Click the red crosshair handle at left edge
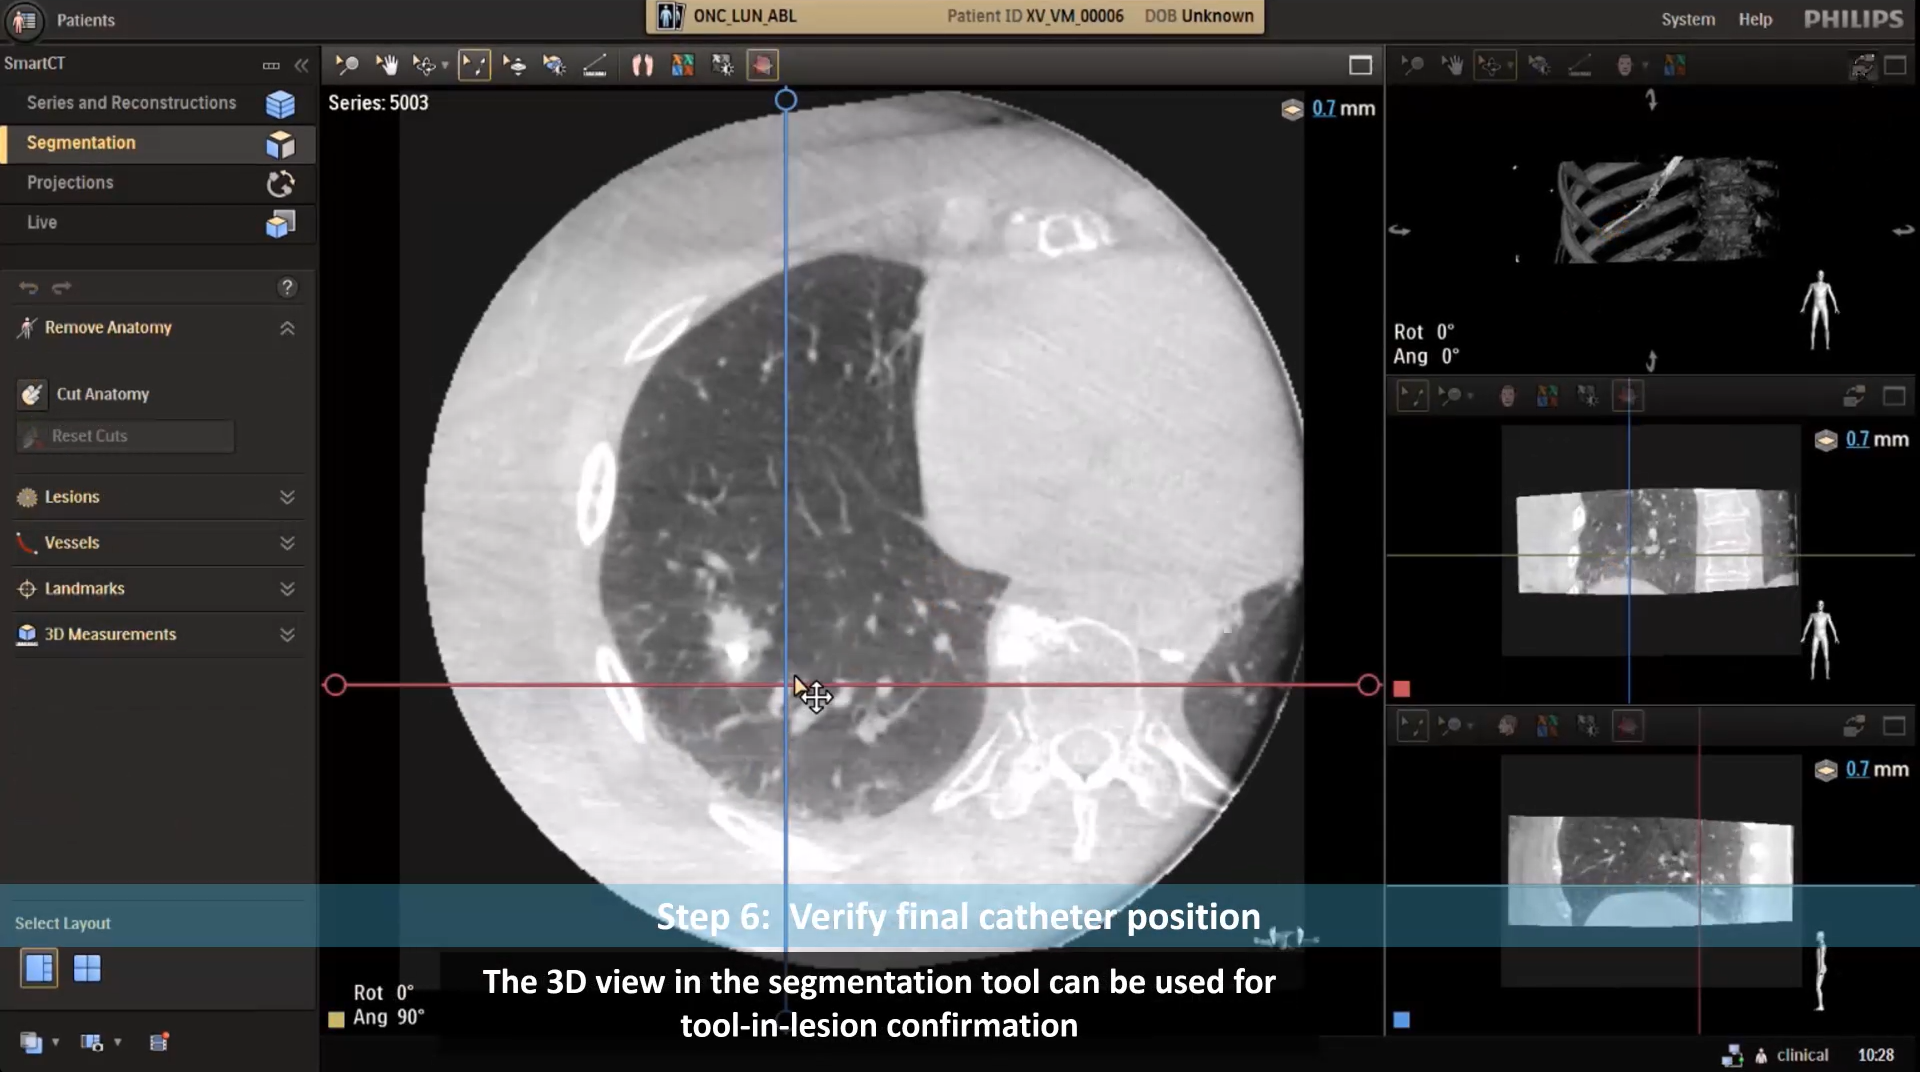This screenshot has height=1072, width=1920. click(336, 685)
